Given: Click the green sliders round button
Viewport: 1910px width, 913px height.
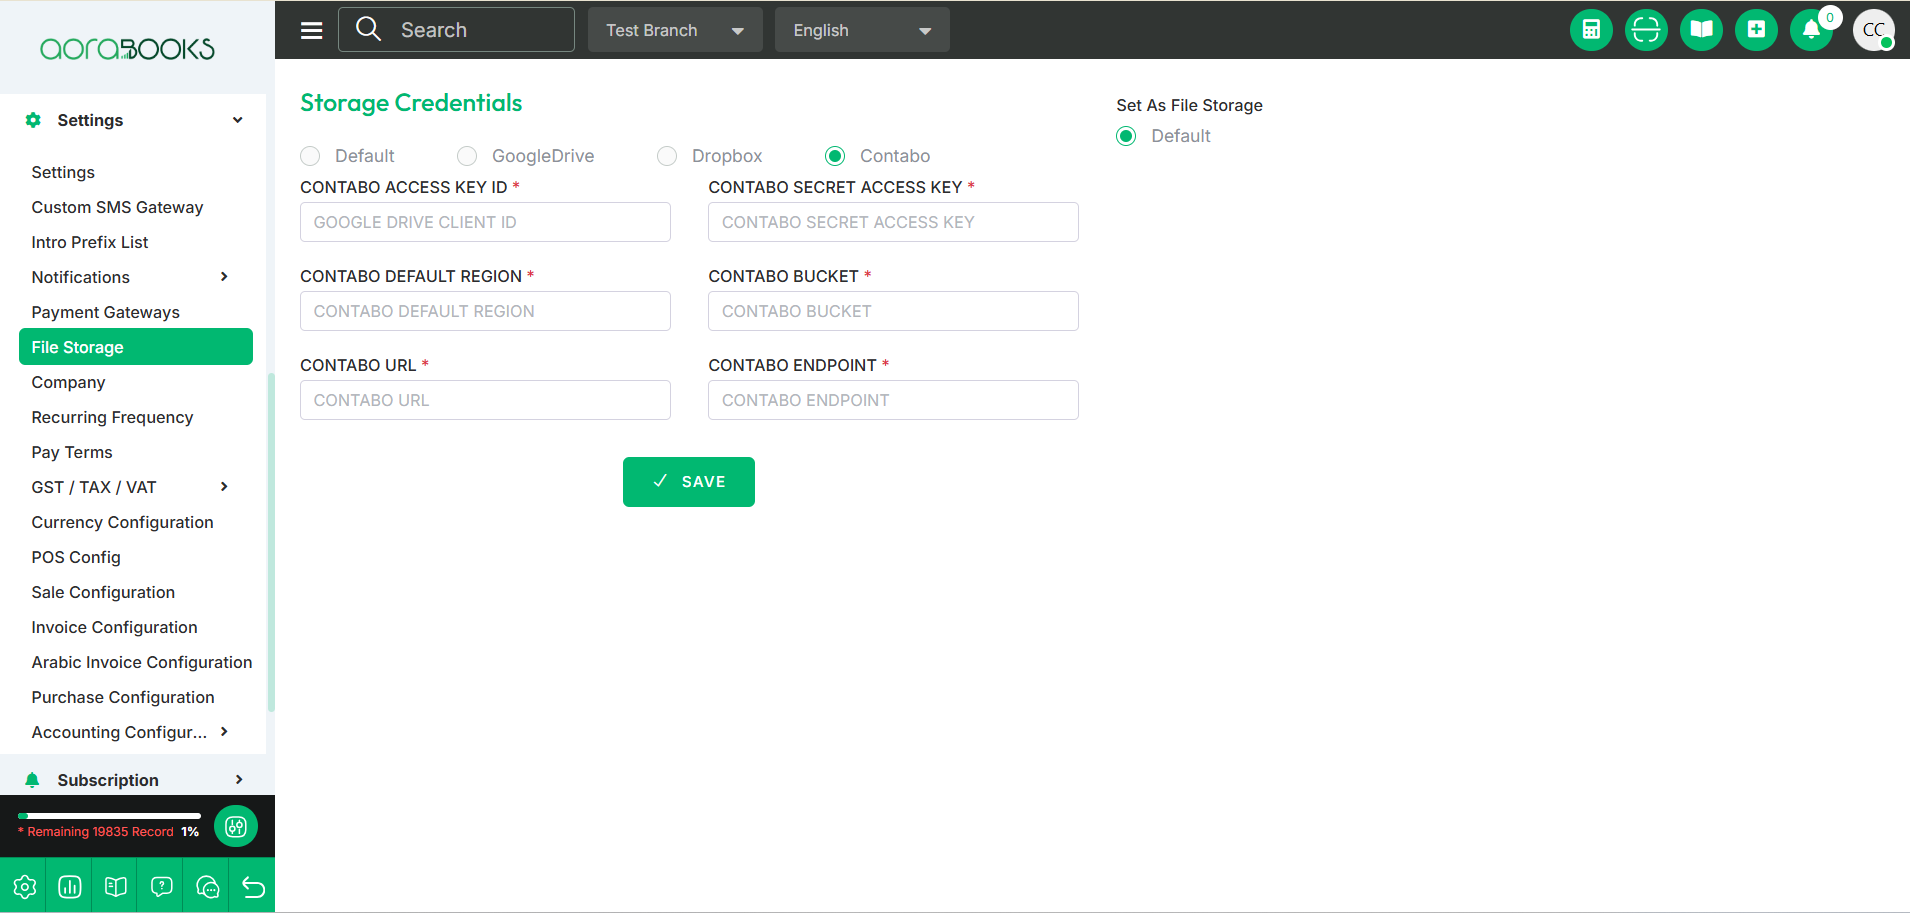Looking at the screenshot, I should [236, 826].
